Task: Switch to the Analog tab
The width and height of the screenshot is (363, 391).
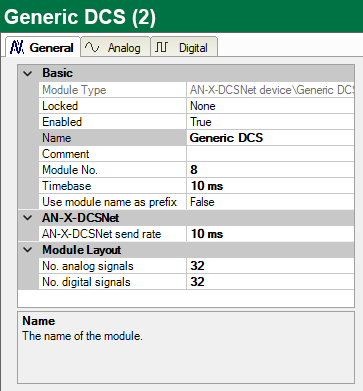Action: coord(115,47)
